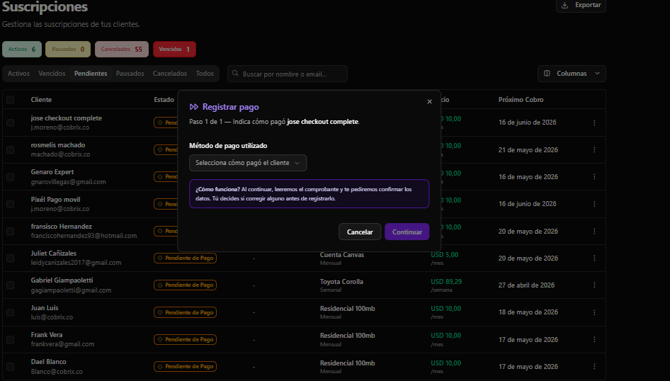Click the red Vencidas 1 badge

[x=174, y=49]
